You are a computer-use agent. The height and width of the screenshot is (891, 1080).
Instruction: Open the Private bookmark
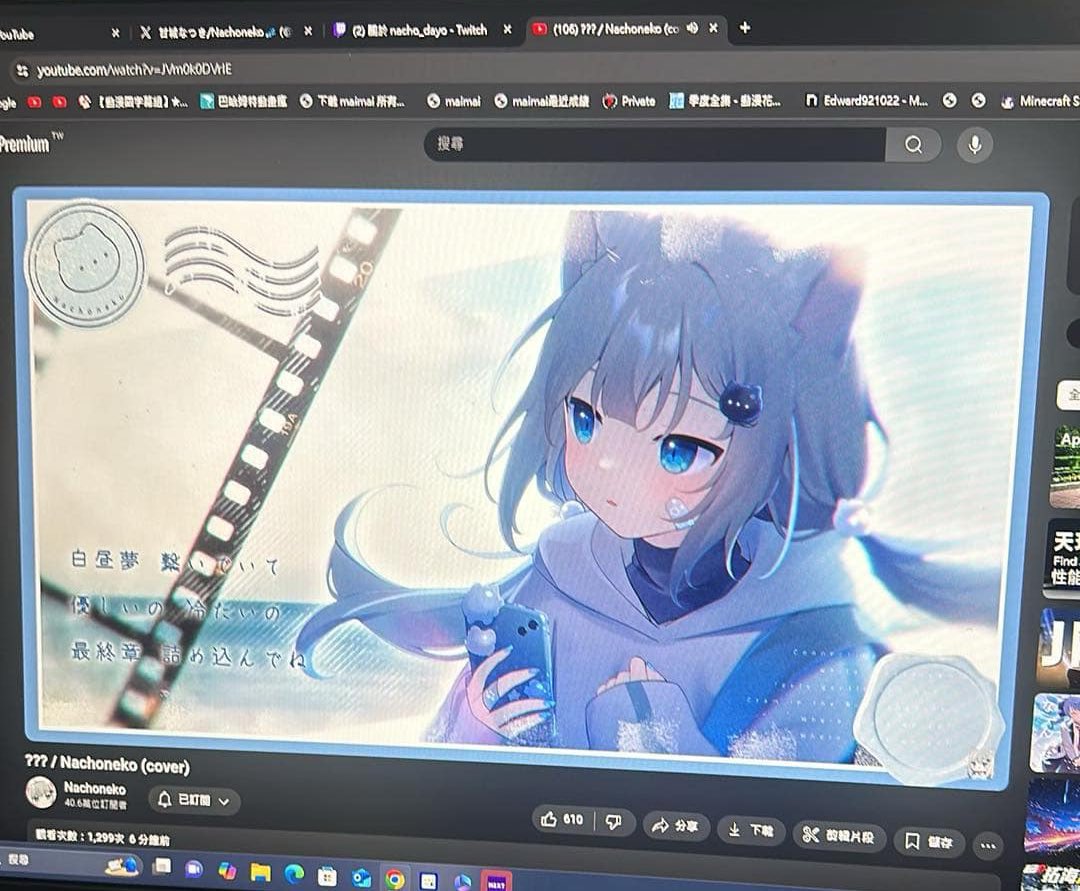tap(629, 101)
